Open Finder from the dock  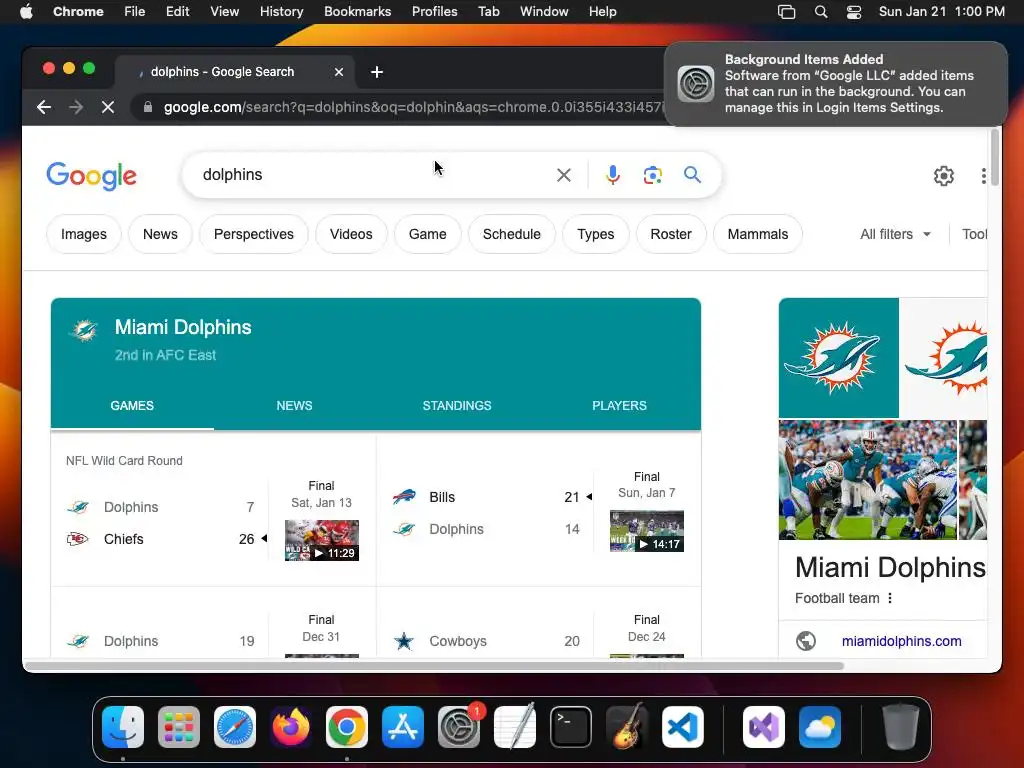[x=123, y=727]
